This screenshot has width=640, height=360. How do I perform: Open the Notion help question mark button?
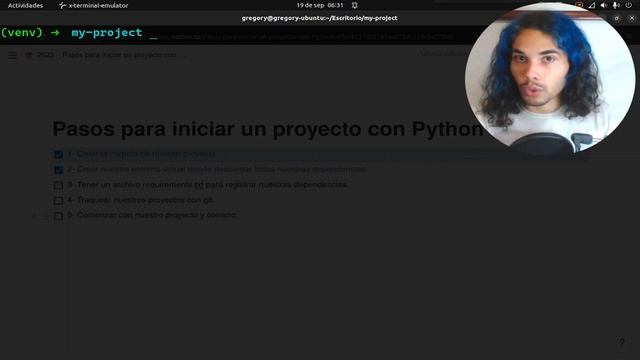[622, 342]
